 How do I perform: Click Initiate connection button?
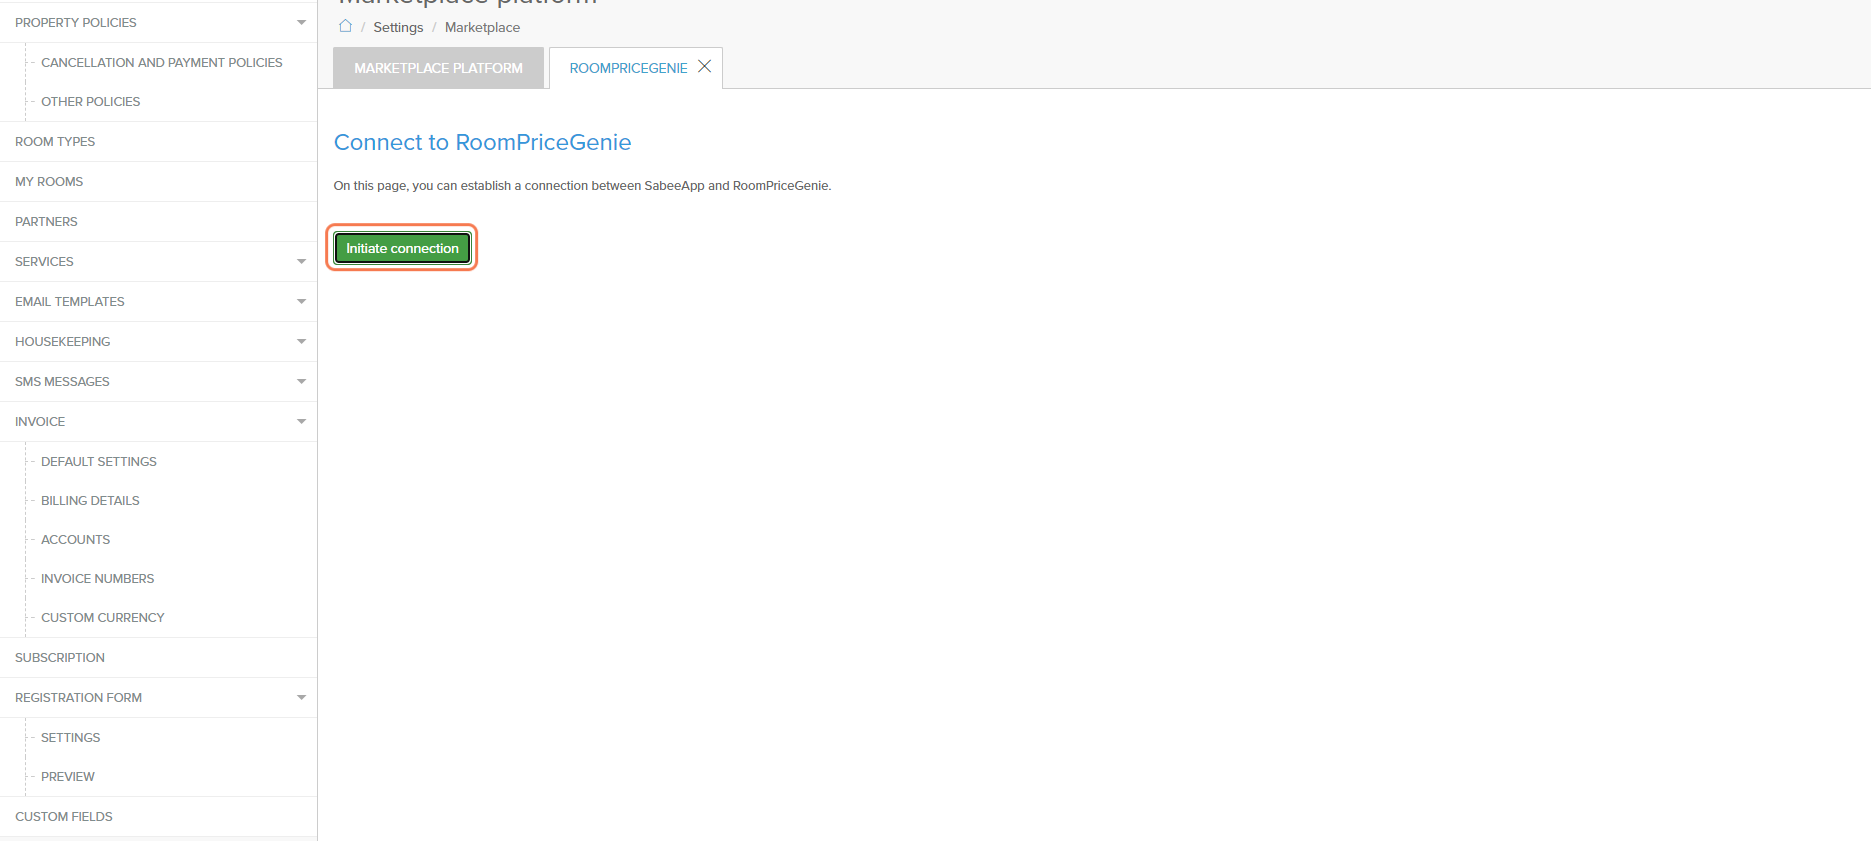click(x=402, y=248)
